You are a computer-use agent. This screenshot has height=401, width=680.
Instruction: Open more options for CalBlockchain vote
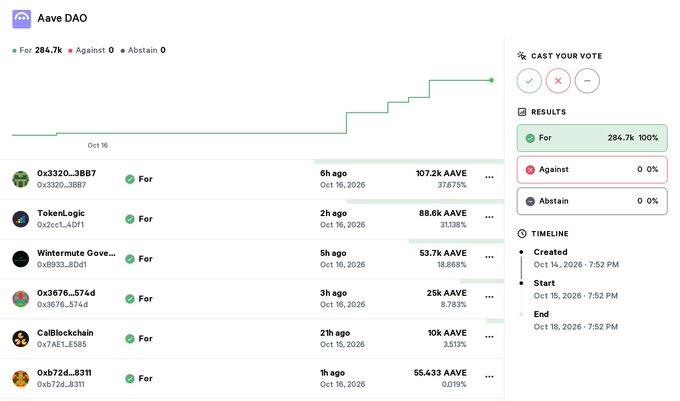(x=489, y=336)
